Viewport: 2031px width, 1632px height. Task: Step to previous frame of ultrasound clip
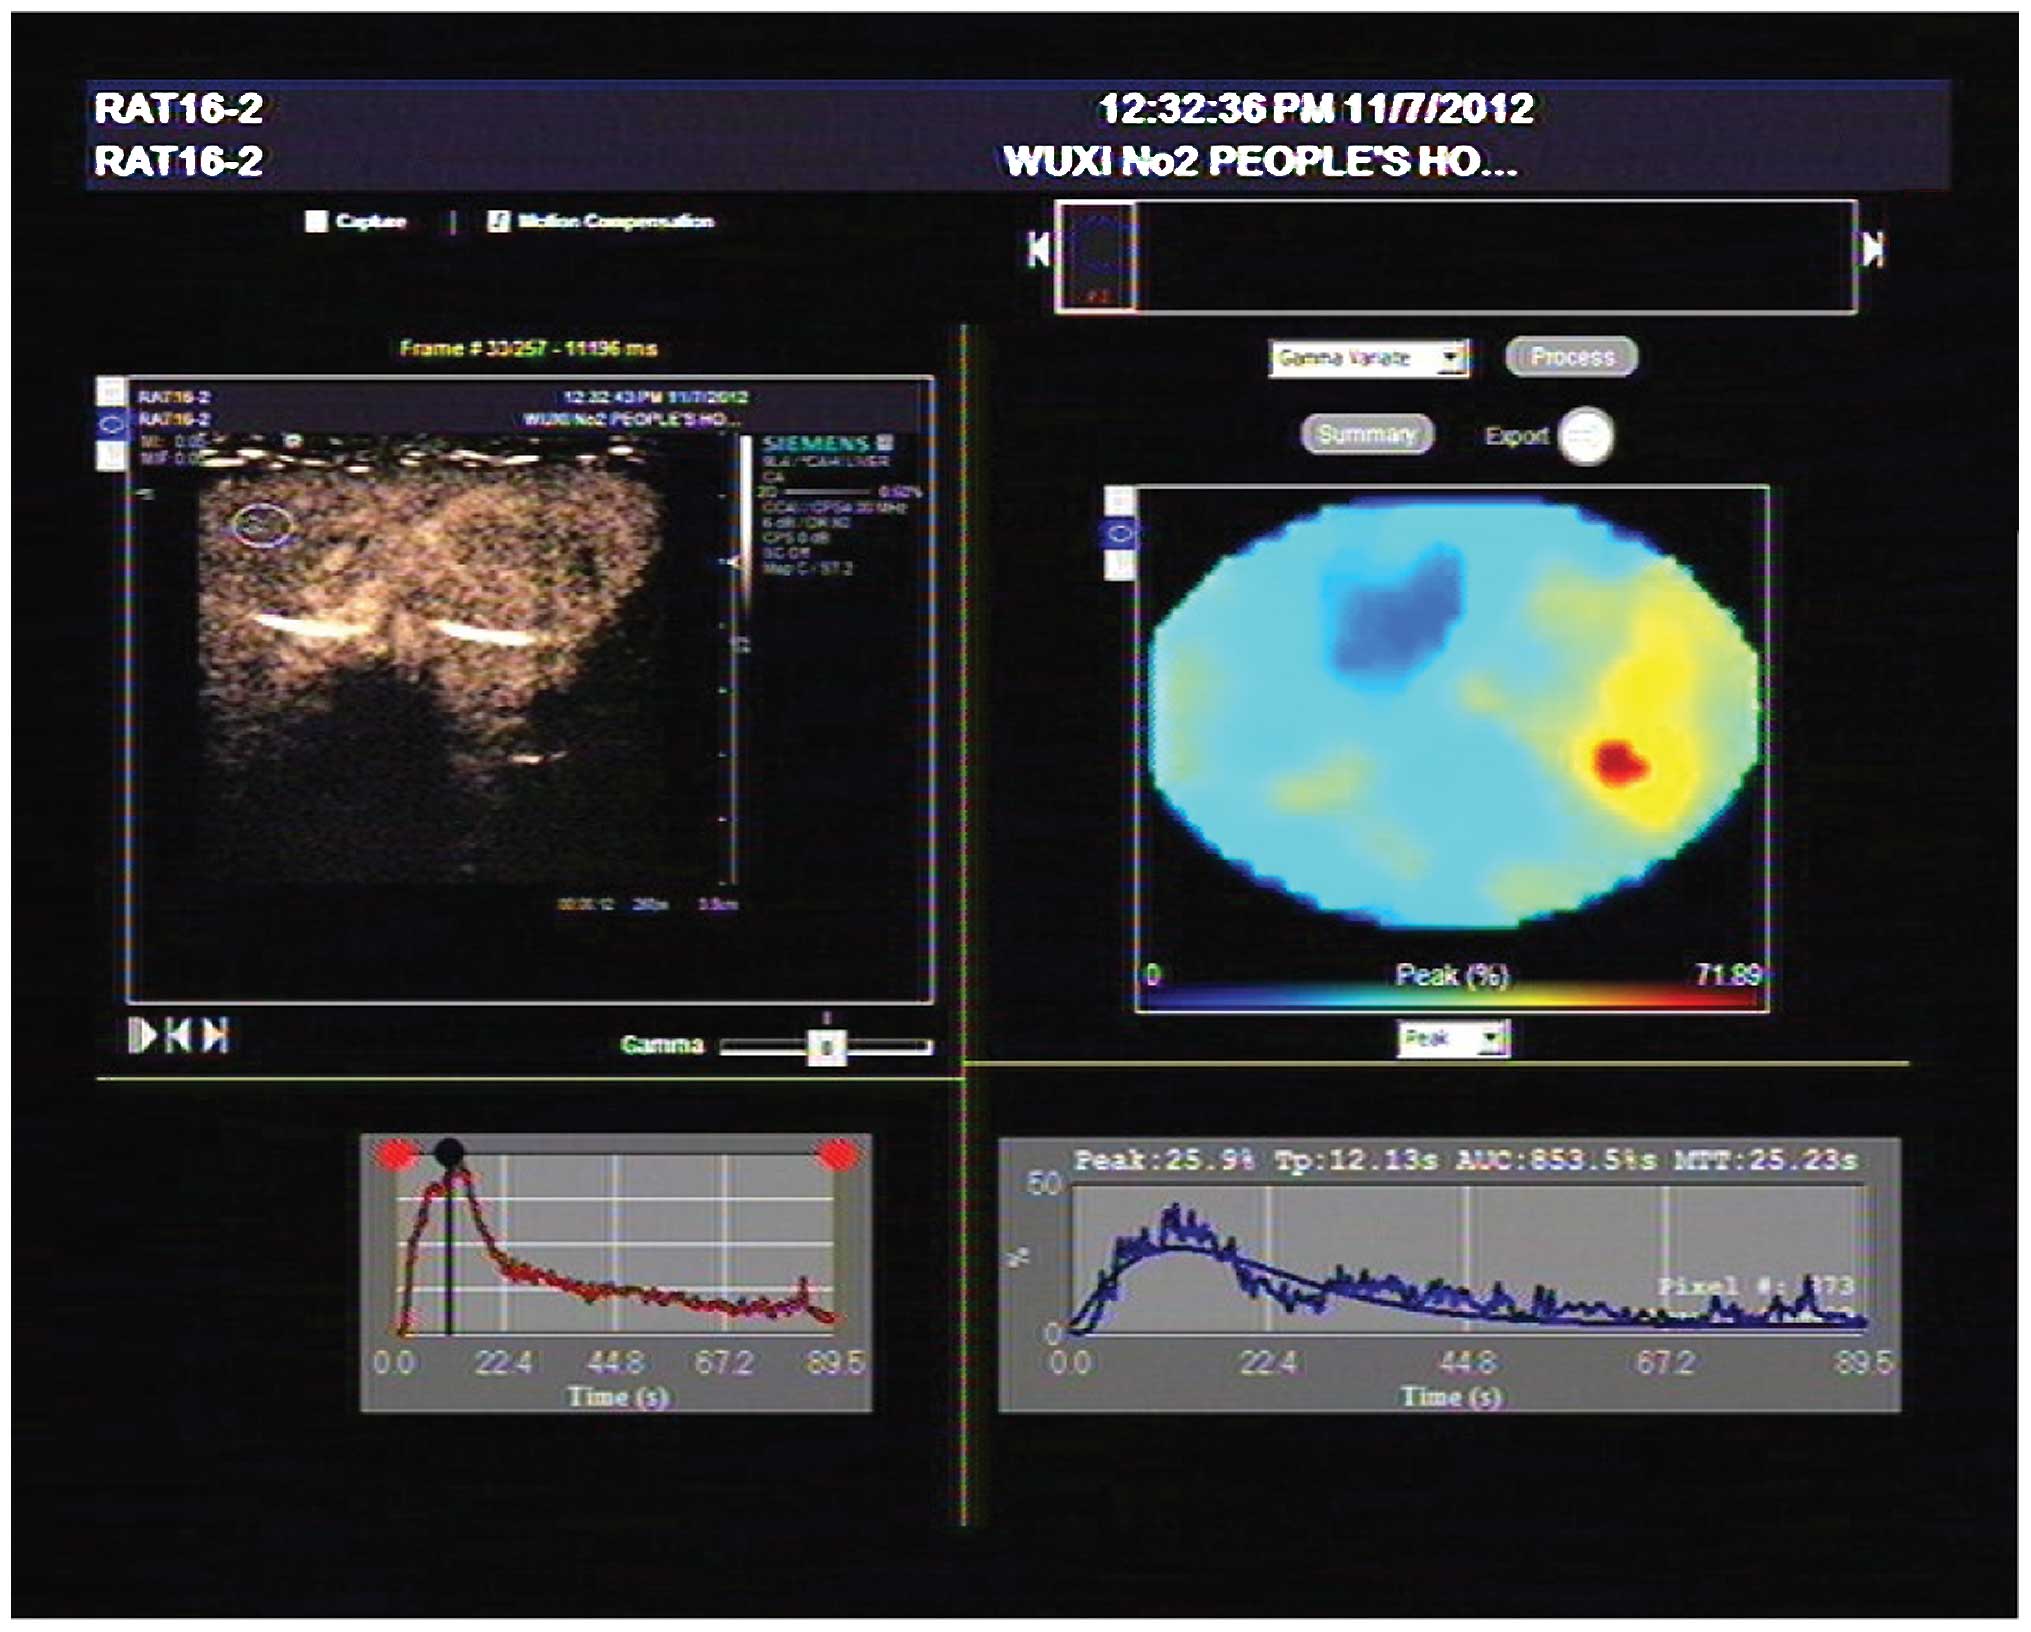tap(177, 1035)
